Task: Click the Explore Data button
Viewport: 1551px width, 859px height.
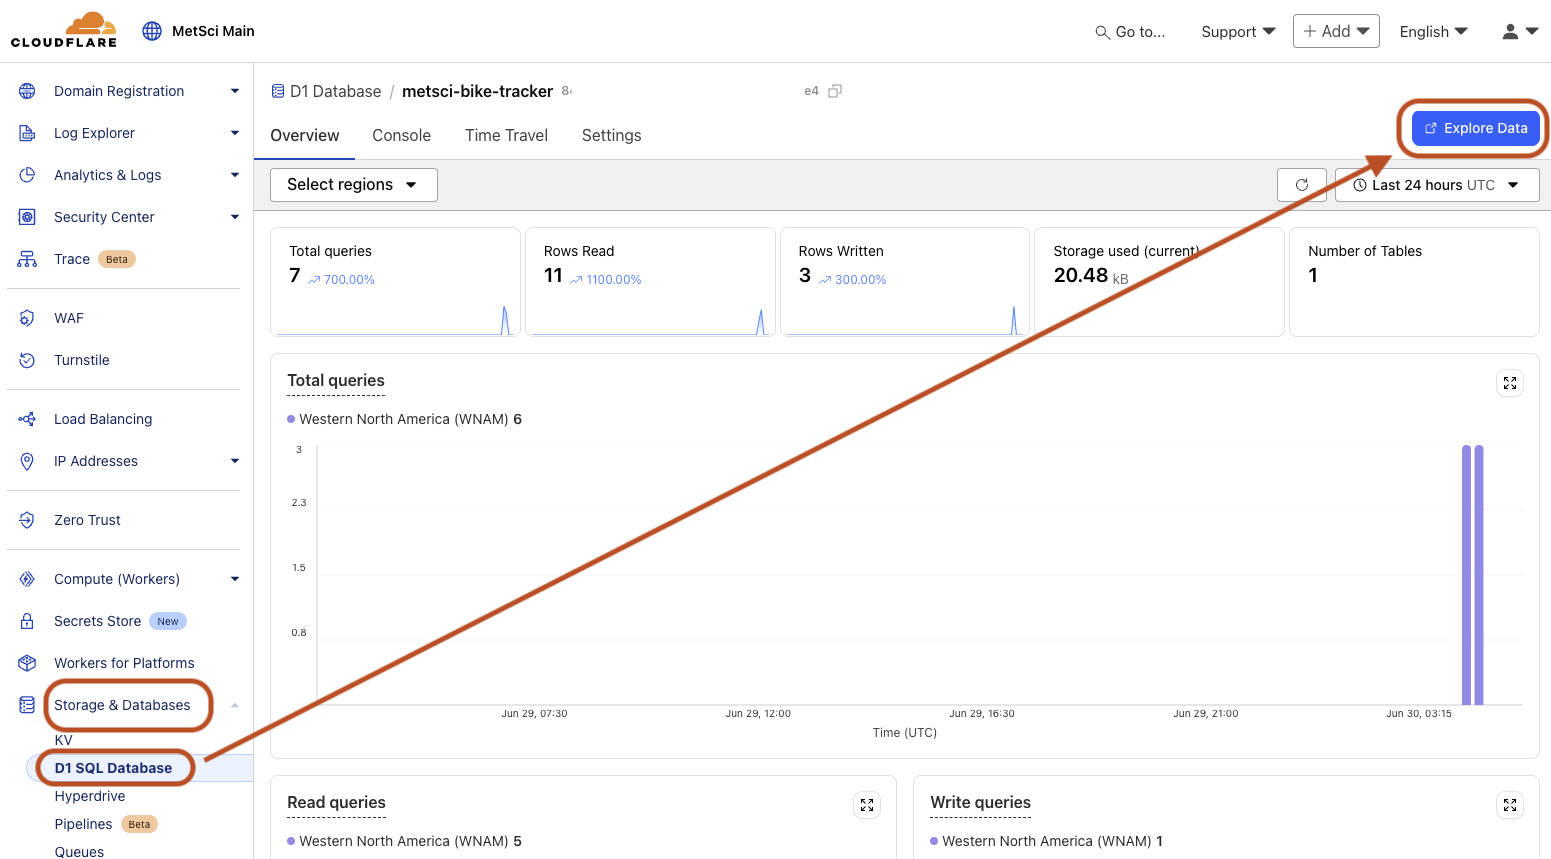Action: point(1474,128)
